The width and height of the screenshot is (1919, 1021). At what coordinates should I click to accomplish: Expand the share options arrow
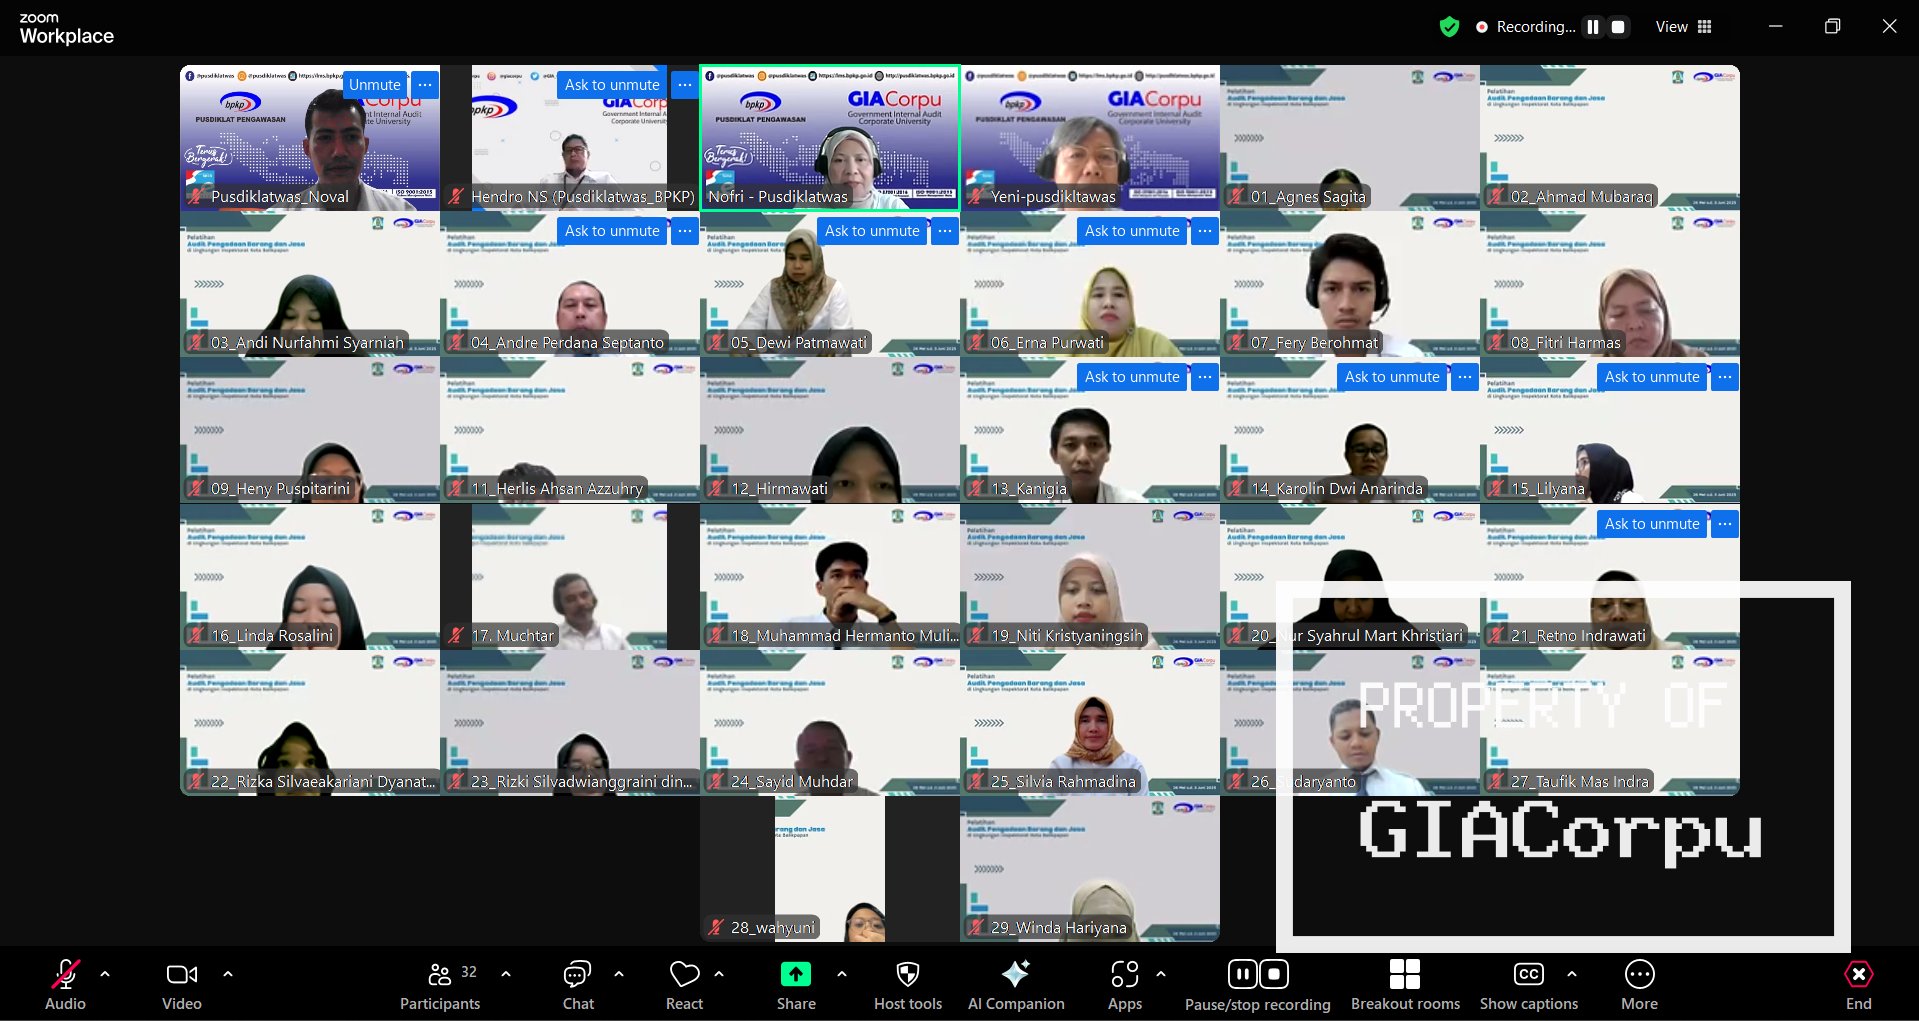[x=842, y=973]
